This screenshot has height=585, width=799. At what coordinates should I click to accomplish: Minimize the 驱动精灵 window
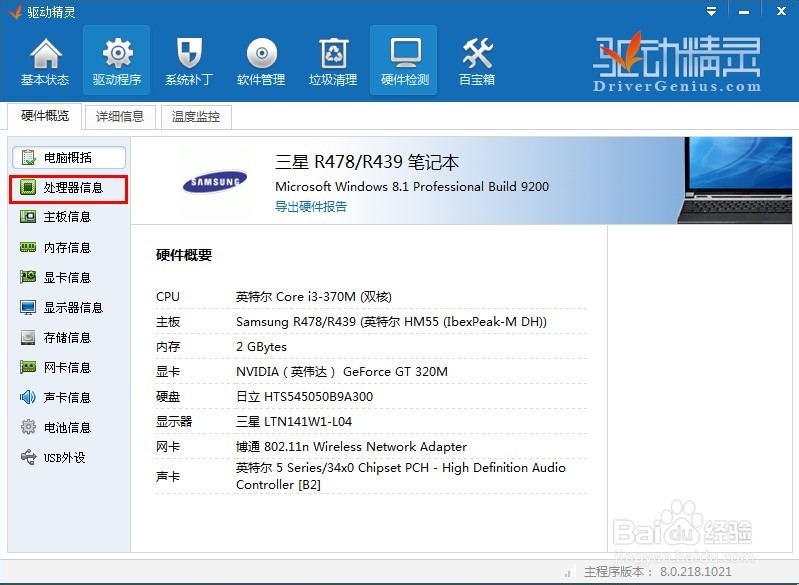pos(744,12)
